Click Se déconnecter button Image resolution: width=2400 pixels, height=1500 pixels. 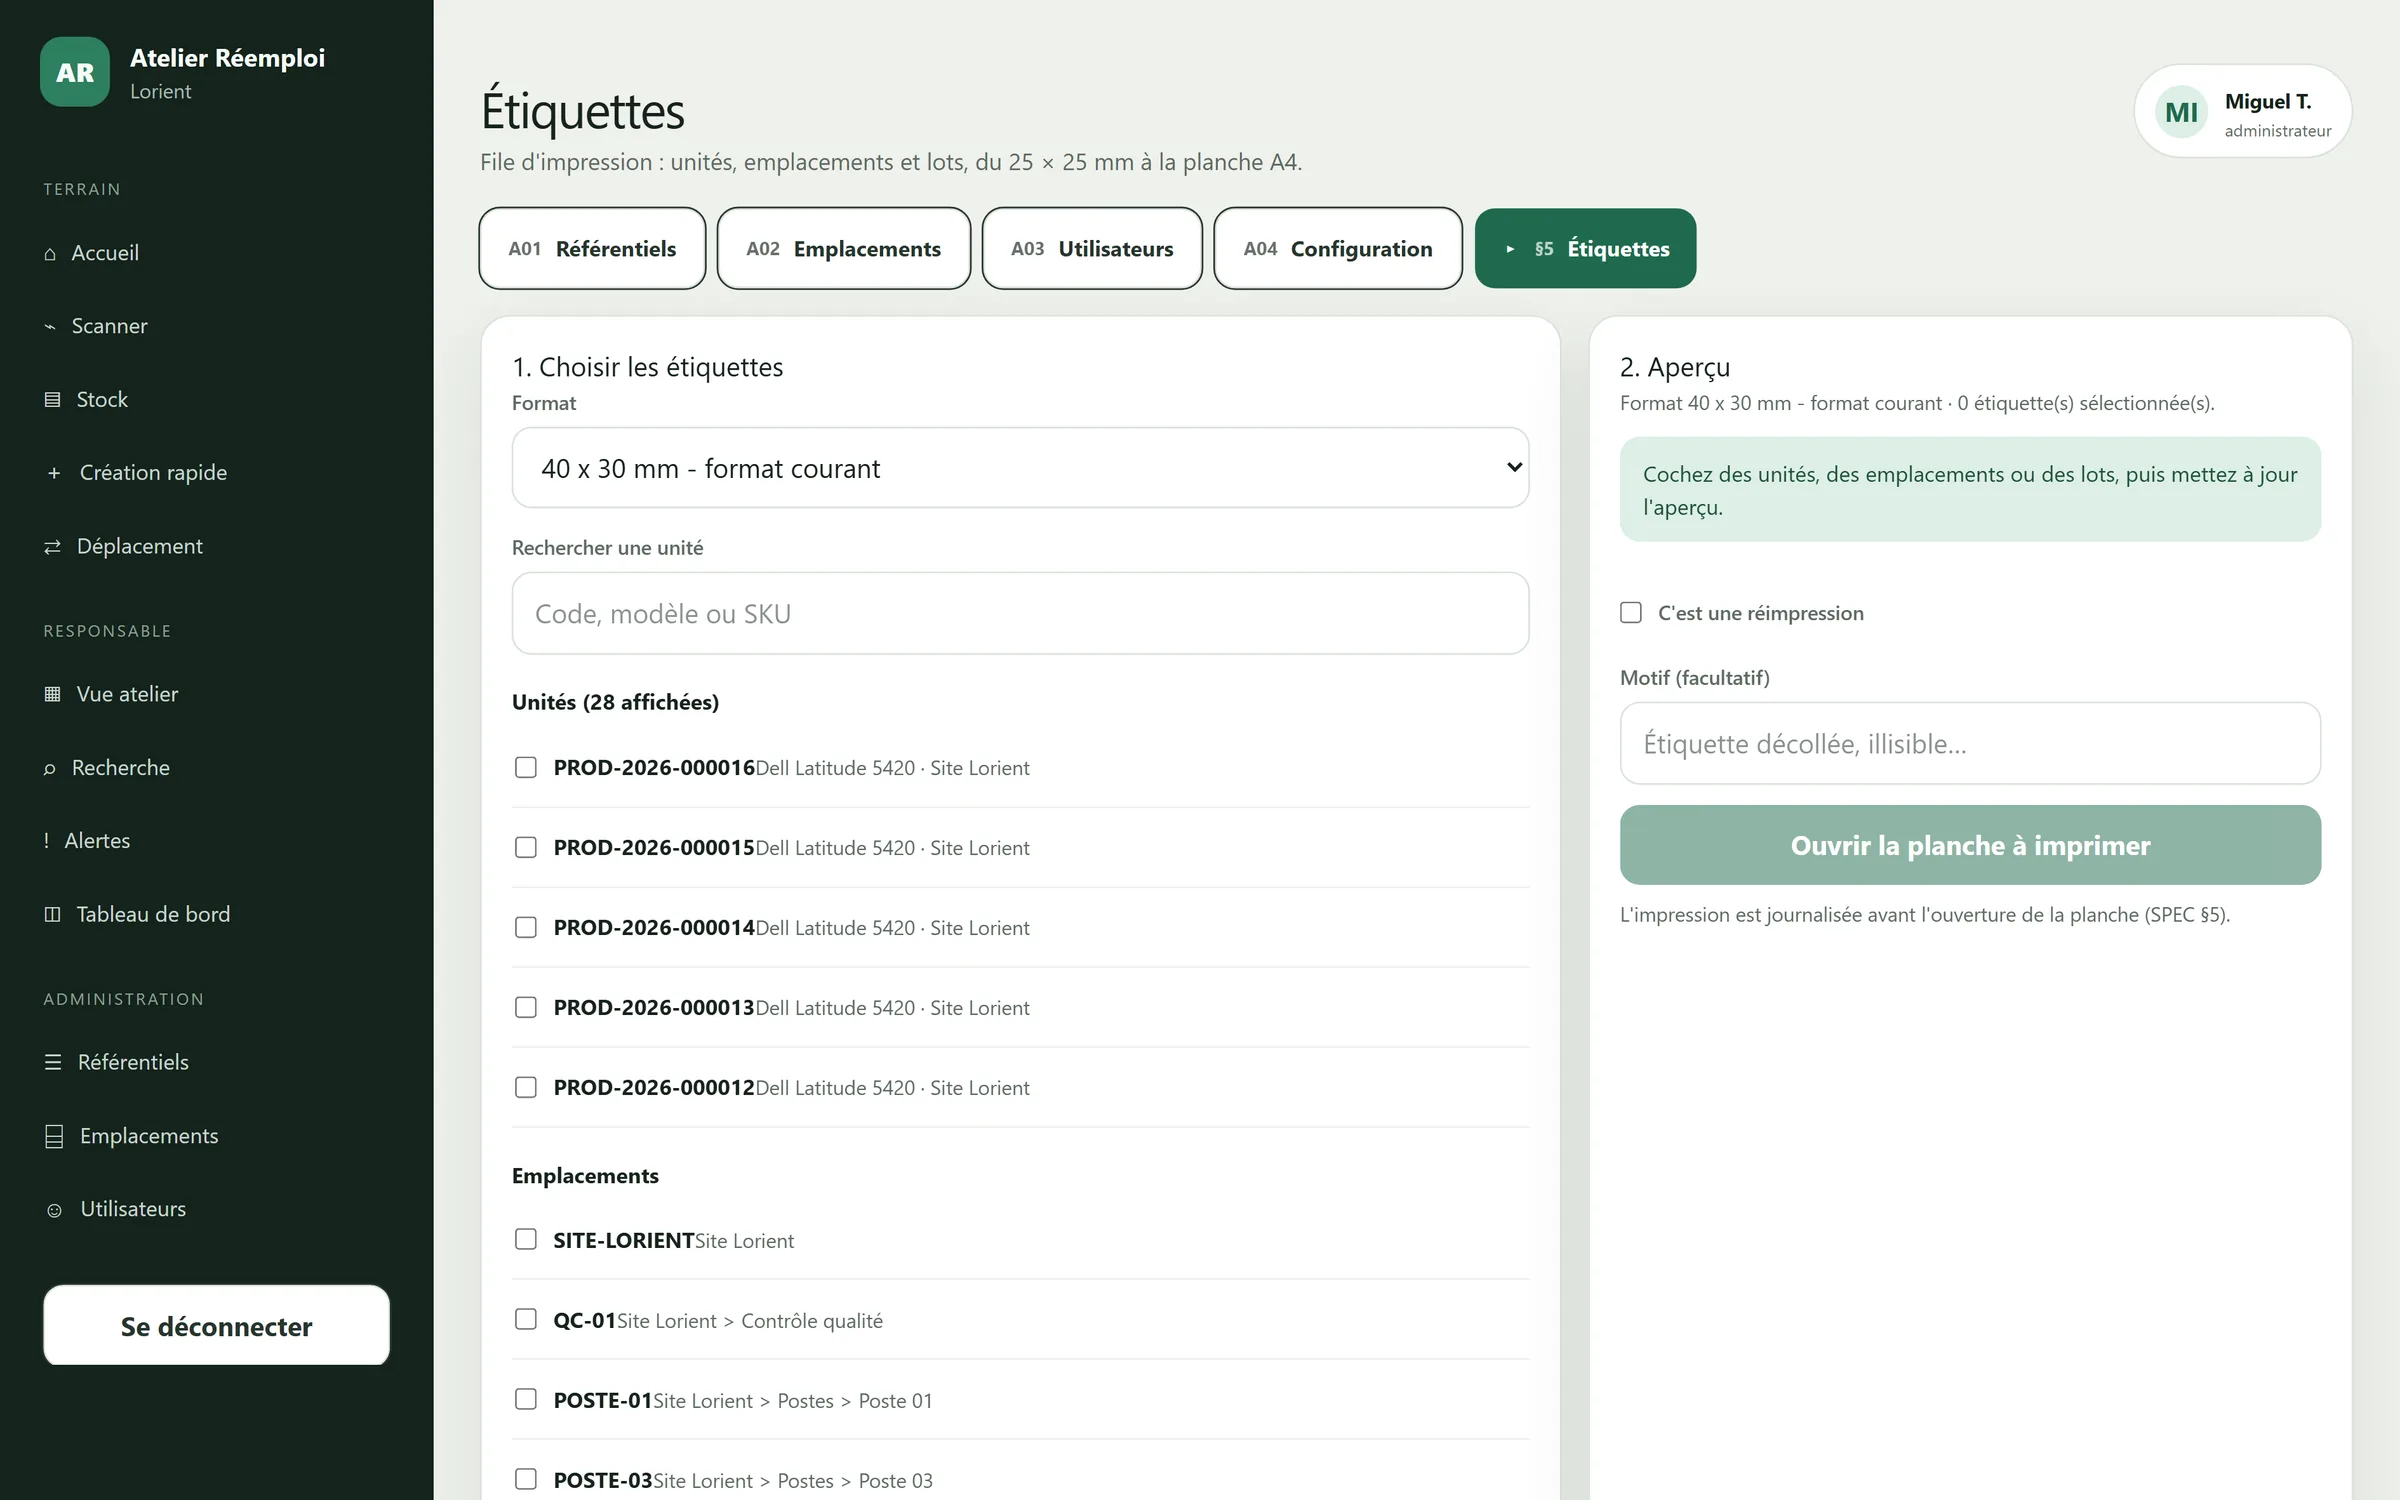[x=216, y=1326]
